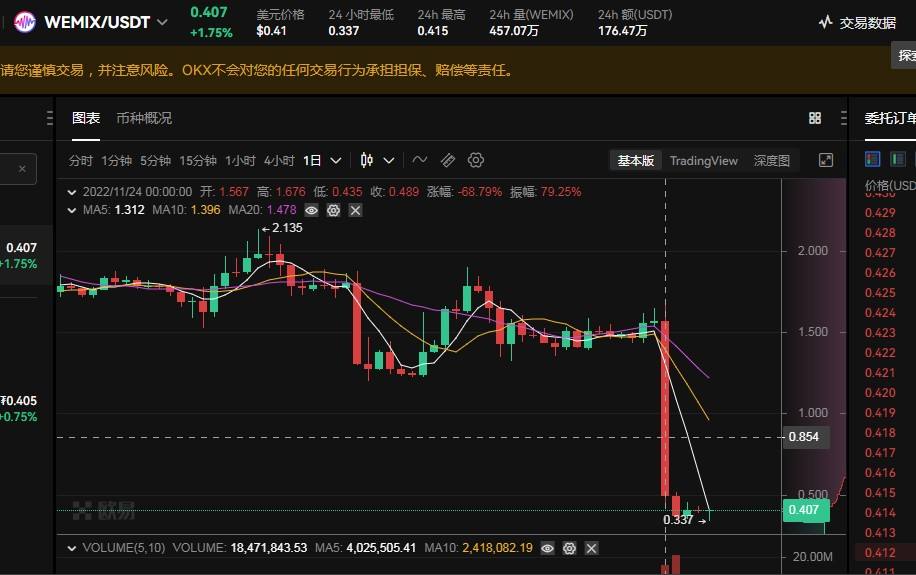Image resolution: width=916 pixels, height=575 pixels.
Task: Open MA indicator settings gear
Action: tap(334, 210)
